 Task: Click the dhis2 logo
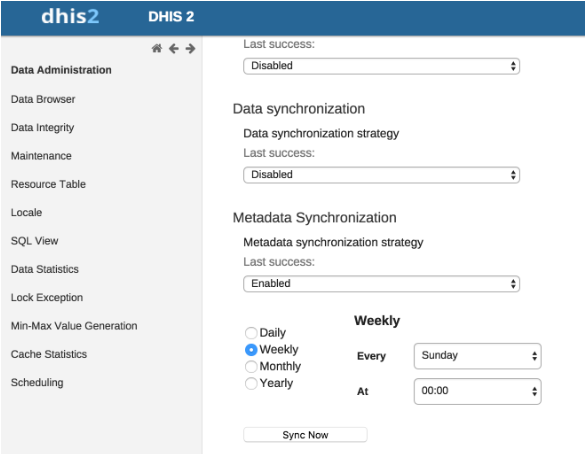(70, 16)
